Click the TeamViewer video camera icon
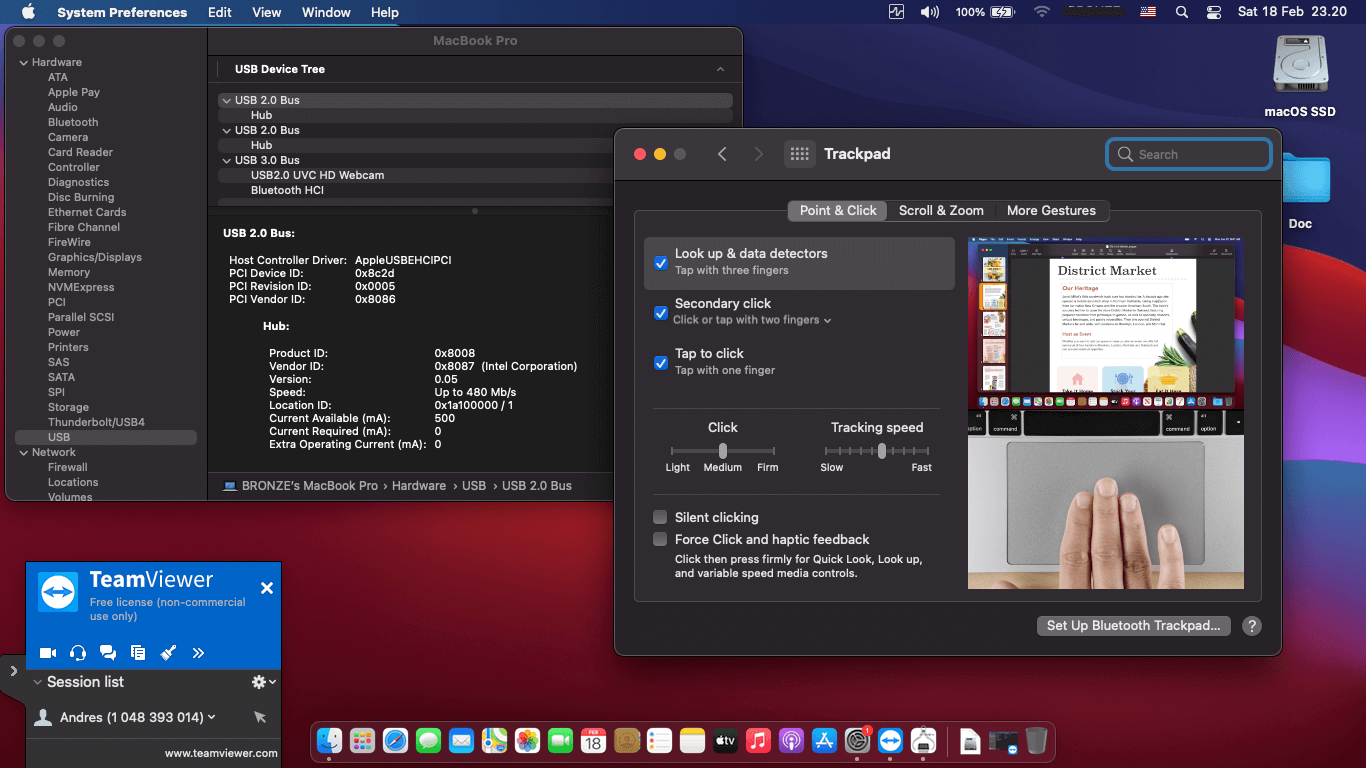The height and width of the screenshot is (768, 1366). coord(47,653)
